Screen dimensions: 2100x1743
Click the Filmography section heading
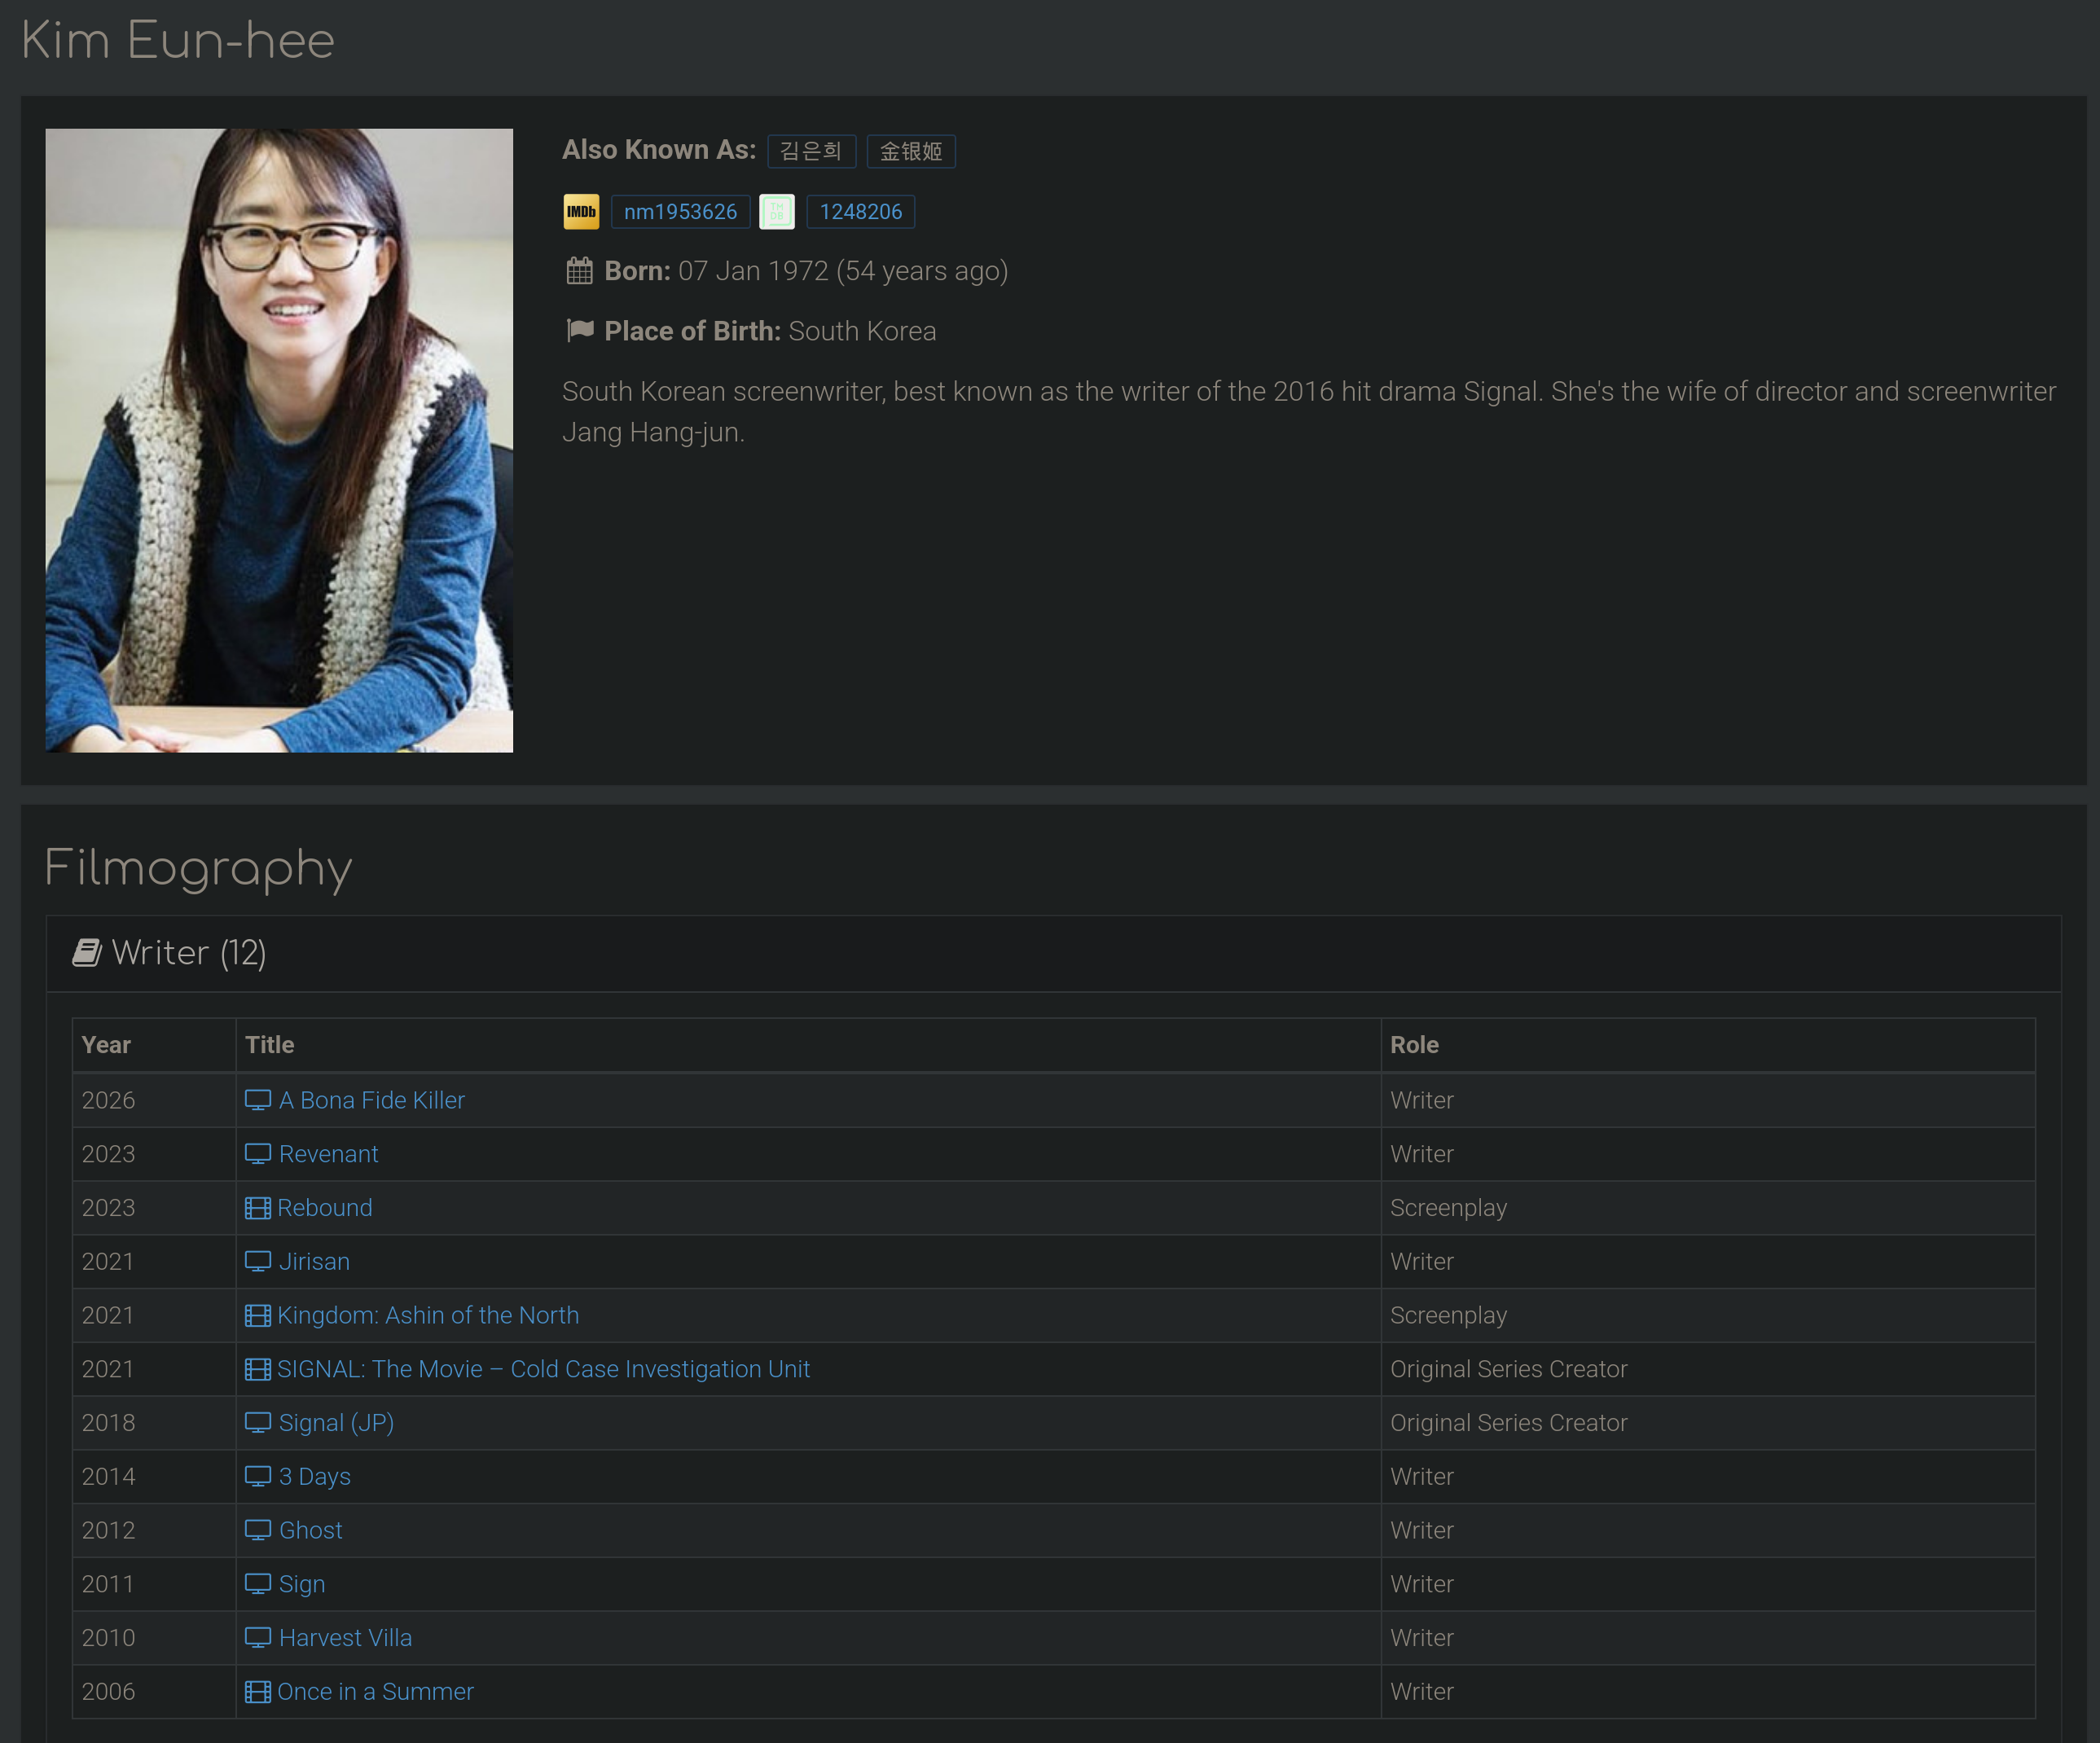(198, 868)
